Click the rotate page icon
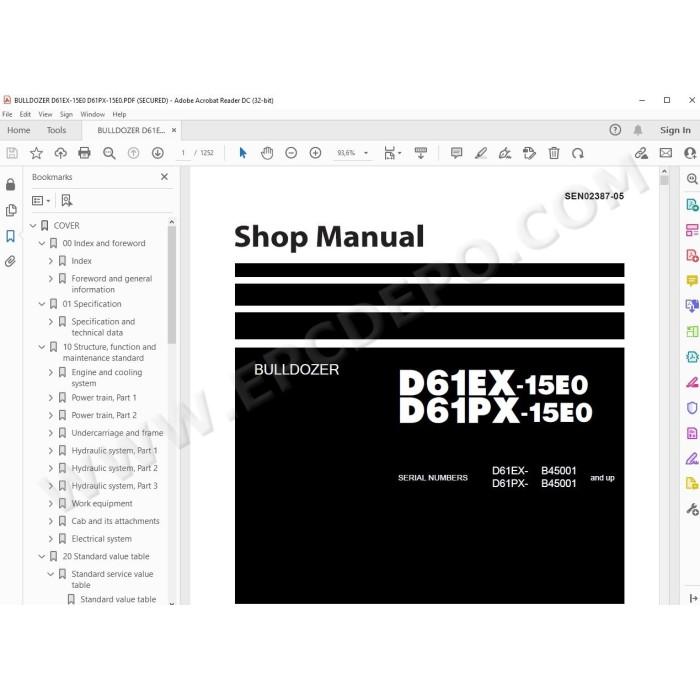Viewport: 700px width, 700px height. tap(578, 153)
